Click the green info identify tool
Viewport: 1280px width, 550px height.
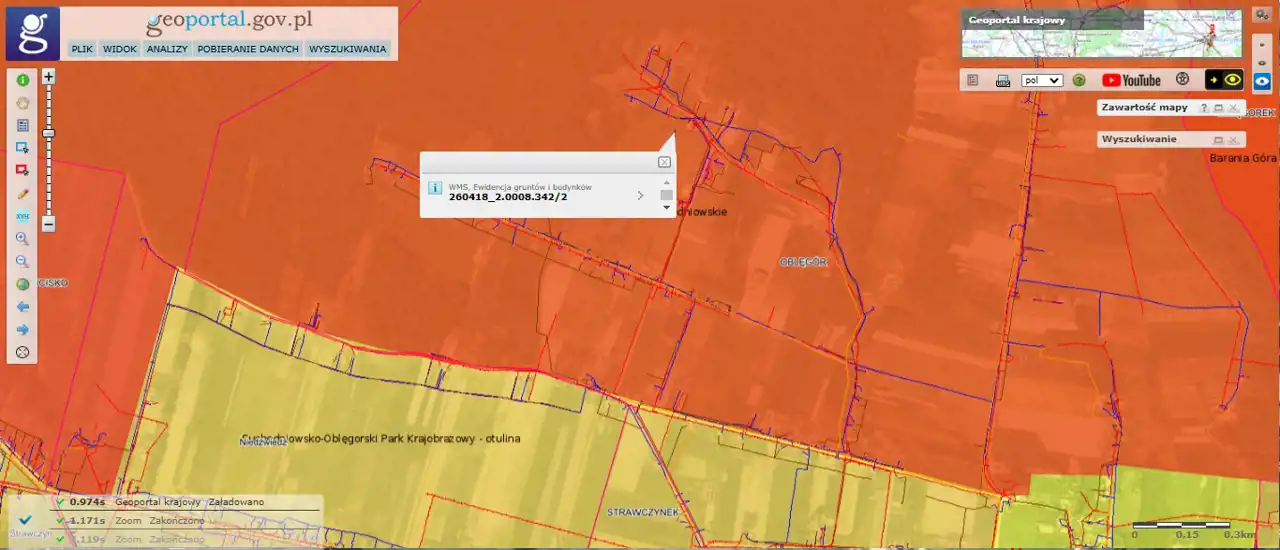coord(22,80)
